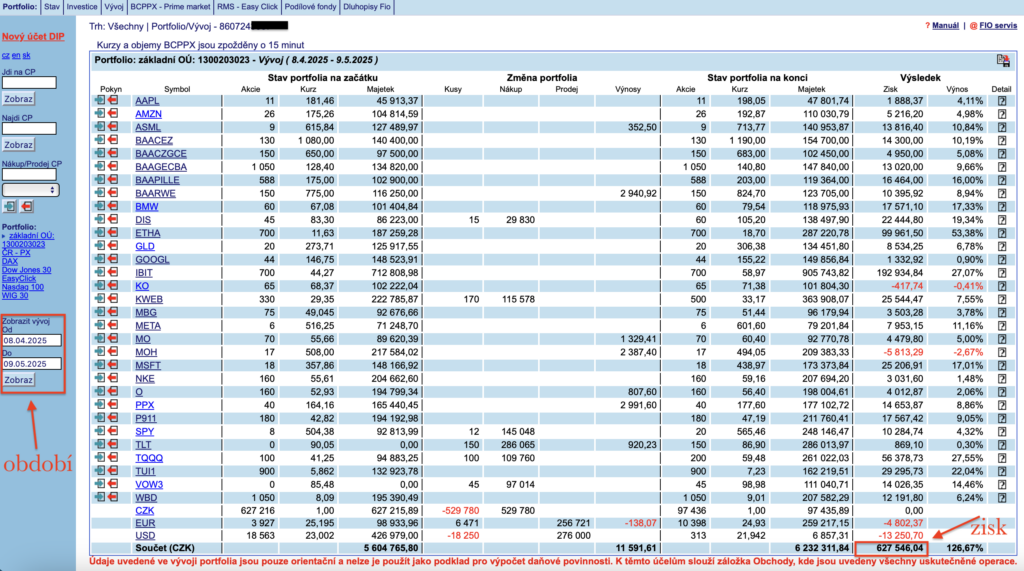Click the total yield 126,67%
Screen dimensions: 1024x571
click(965, 548)
